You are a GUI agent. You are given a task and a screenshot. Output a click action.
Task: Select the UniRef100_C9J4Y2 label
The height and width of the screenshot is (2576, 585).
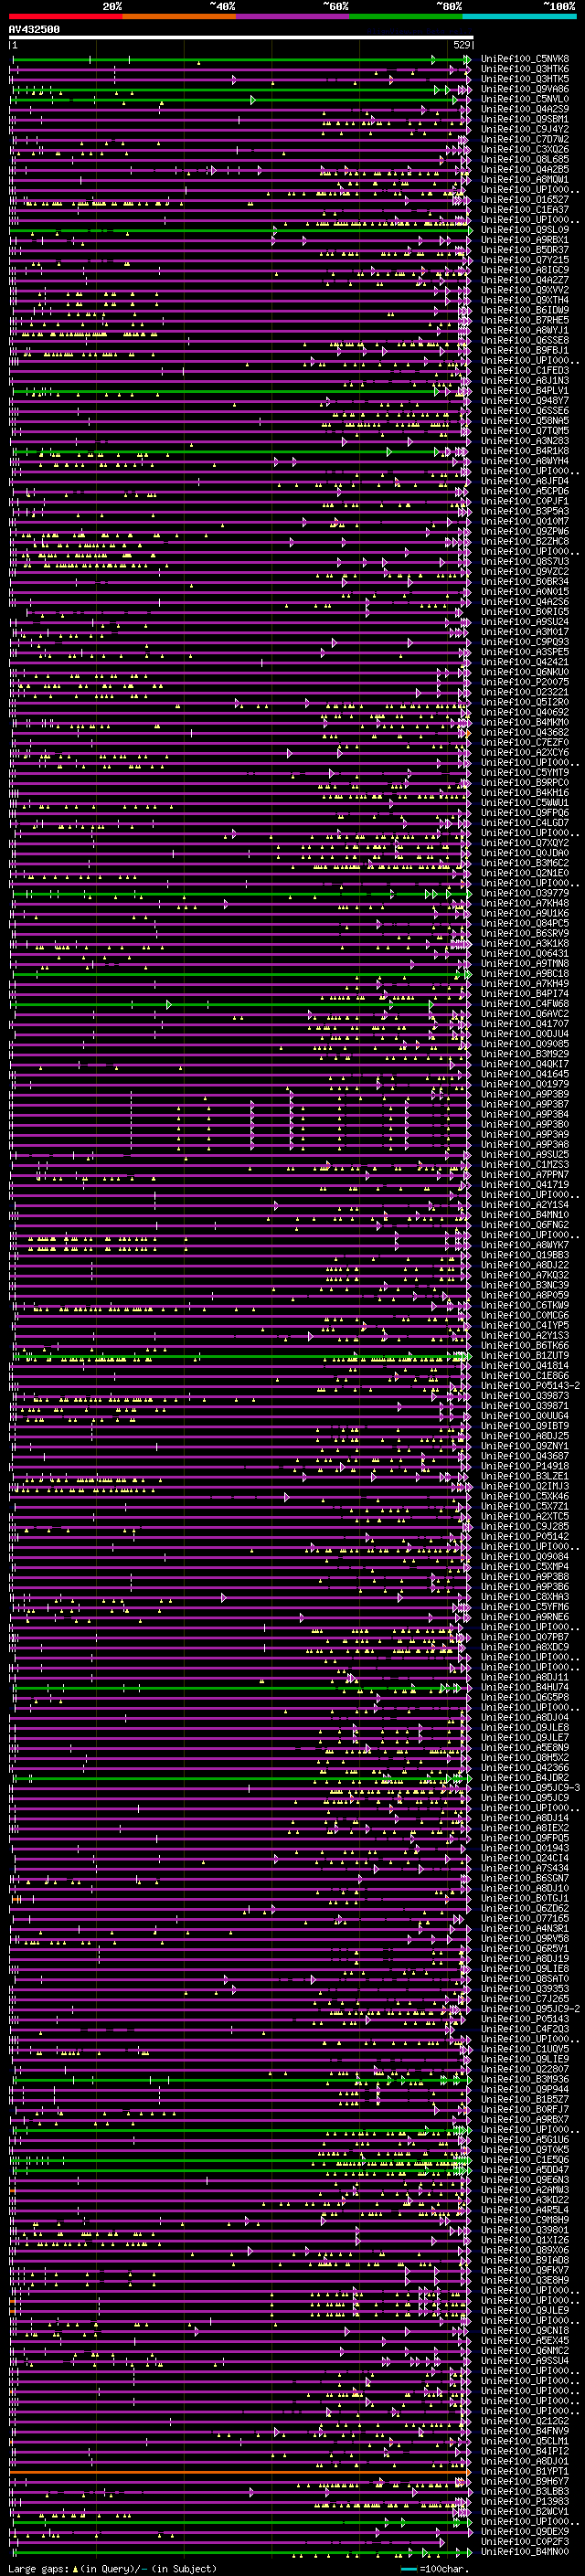525,129
